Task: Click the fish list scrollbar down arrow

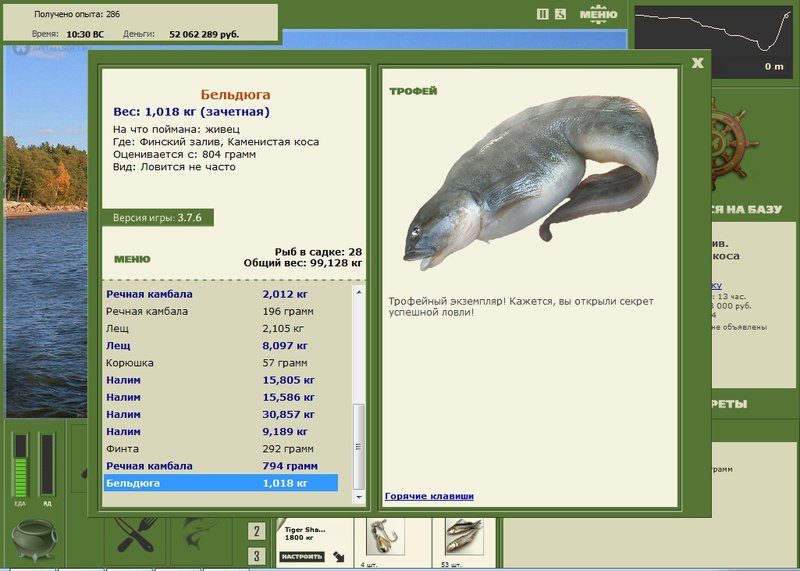Action: [x=359, y=496]
